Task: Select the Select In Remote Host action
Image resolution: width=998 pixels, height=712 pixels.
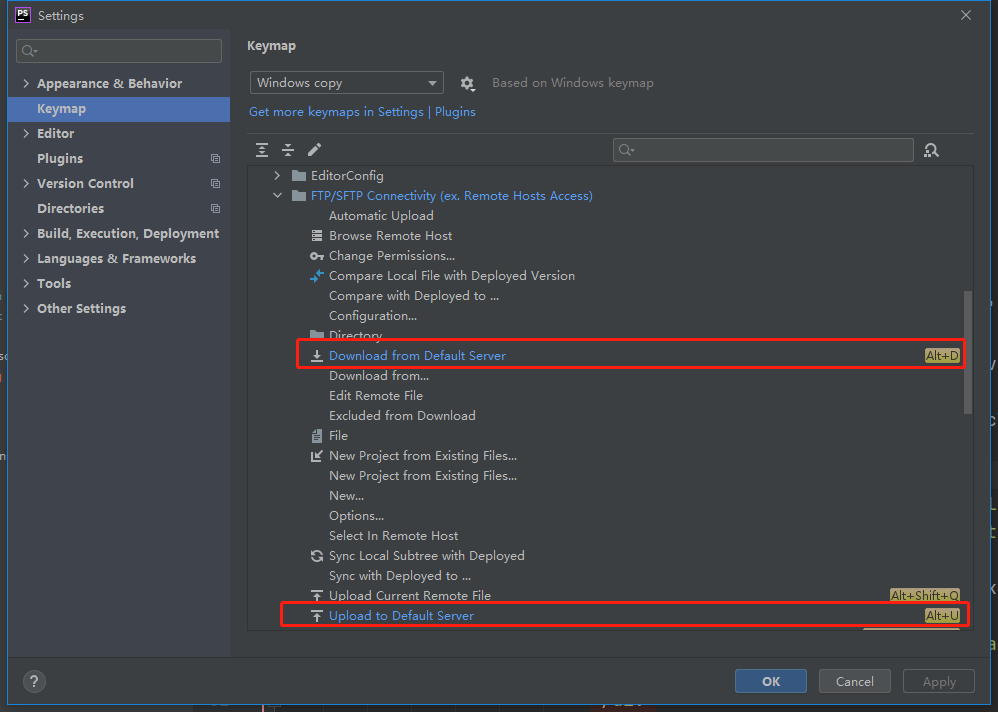Action: point(393,536)
